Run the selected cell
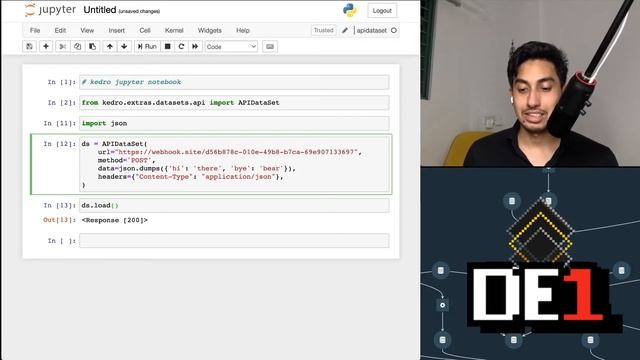Viewport: 640px width, 360px height. 147,47
